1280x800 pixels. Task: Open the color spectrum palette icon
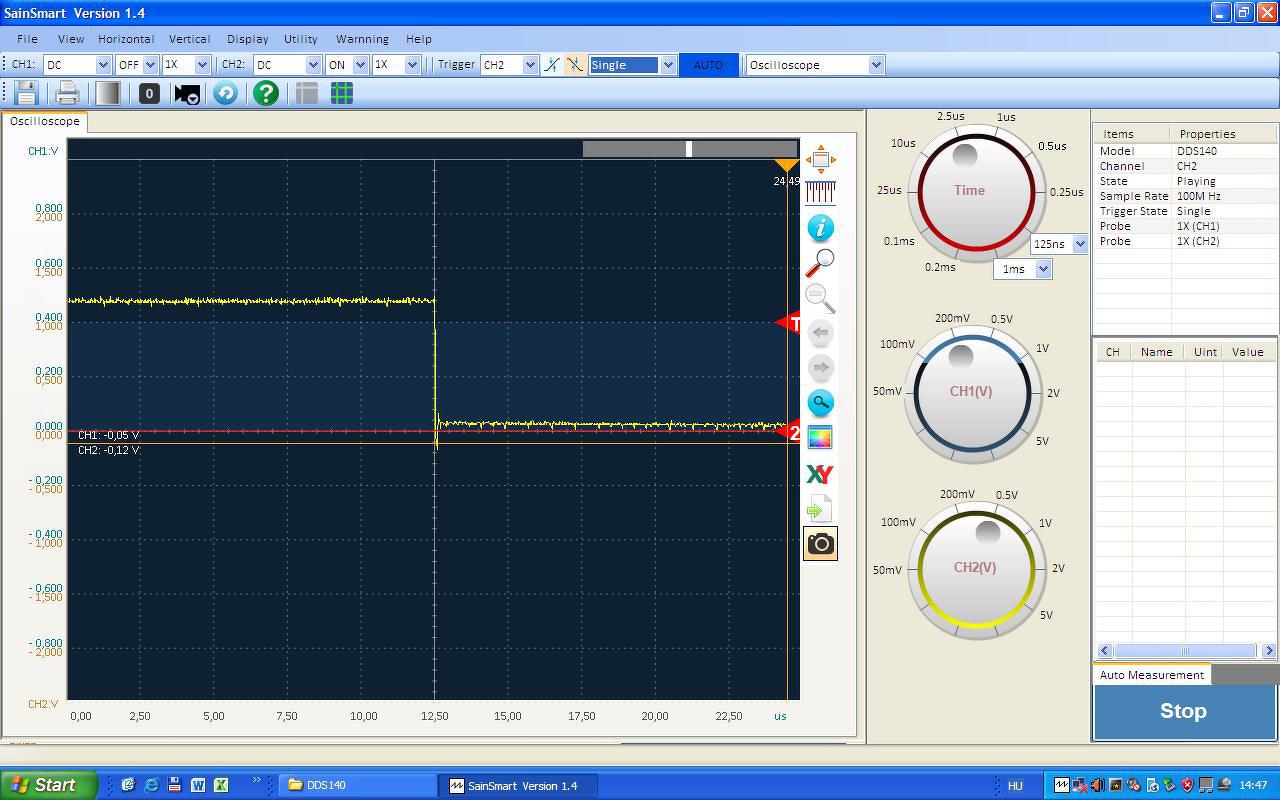pos(820,437)
